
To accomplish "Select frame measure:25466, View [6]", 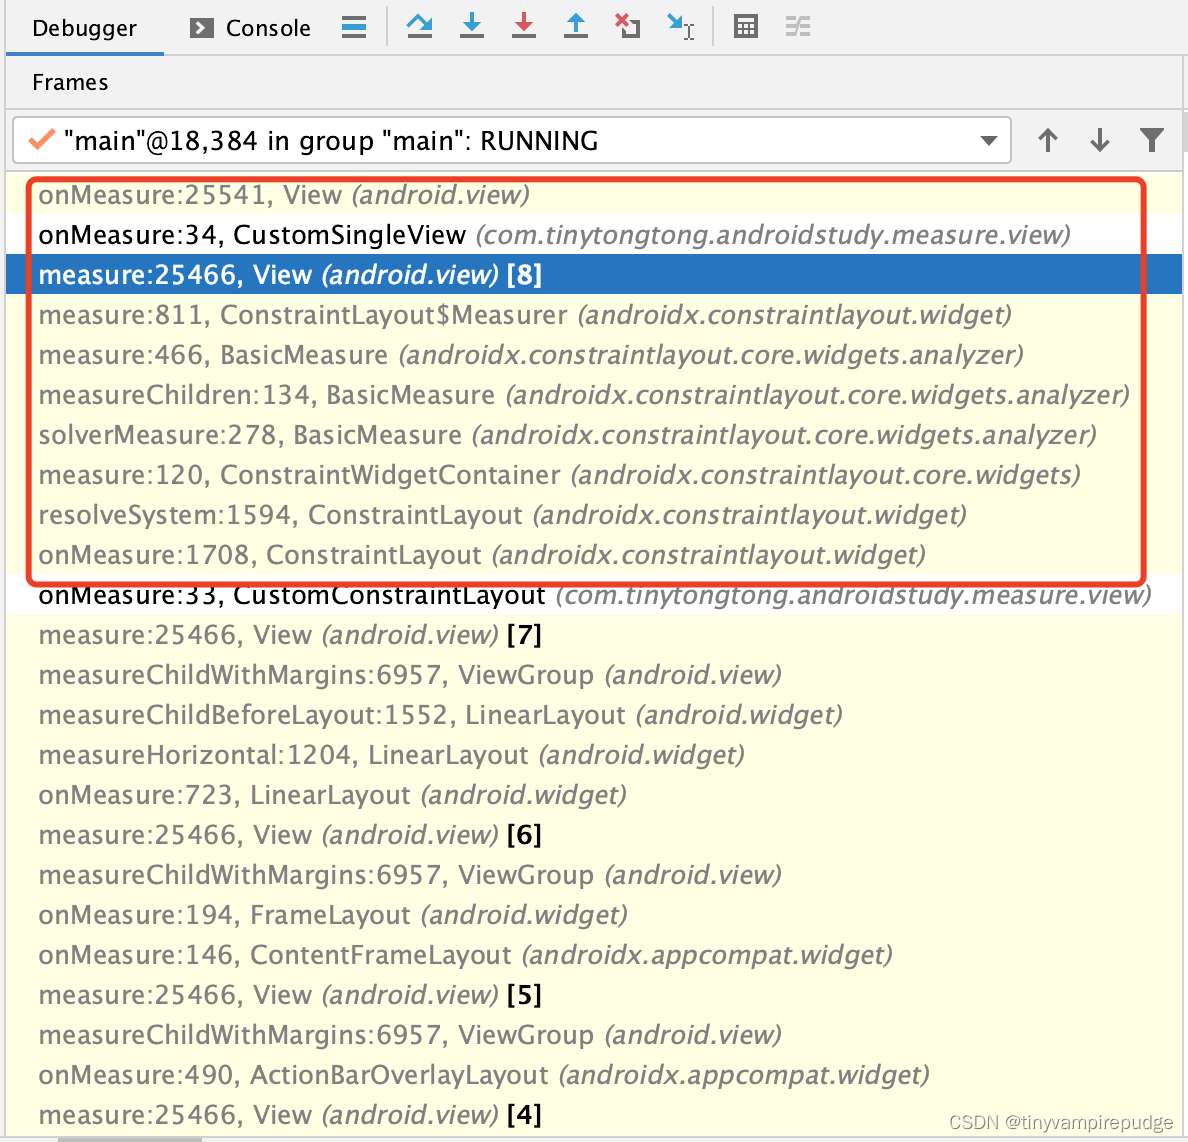I will pyautogui.click(x=594, y=835).
